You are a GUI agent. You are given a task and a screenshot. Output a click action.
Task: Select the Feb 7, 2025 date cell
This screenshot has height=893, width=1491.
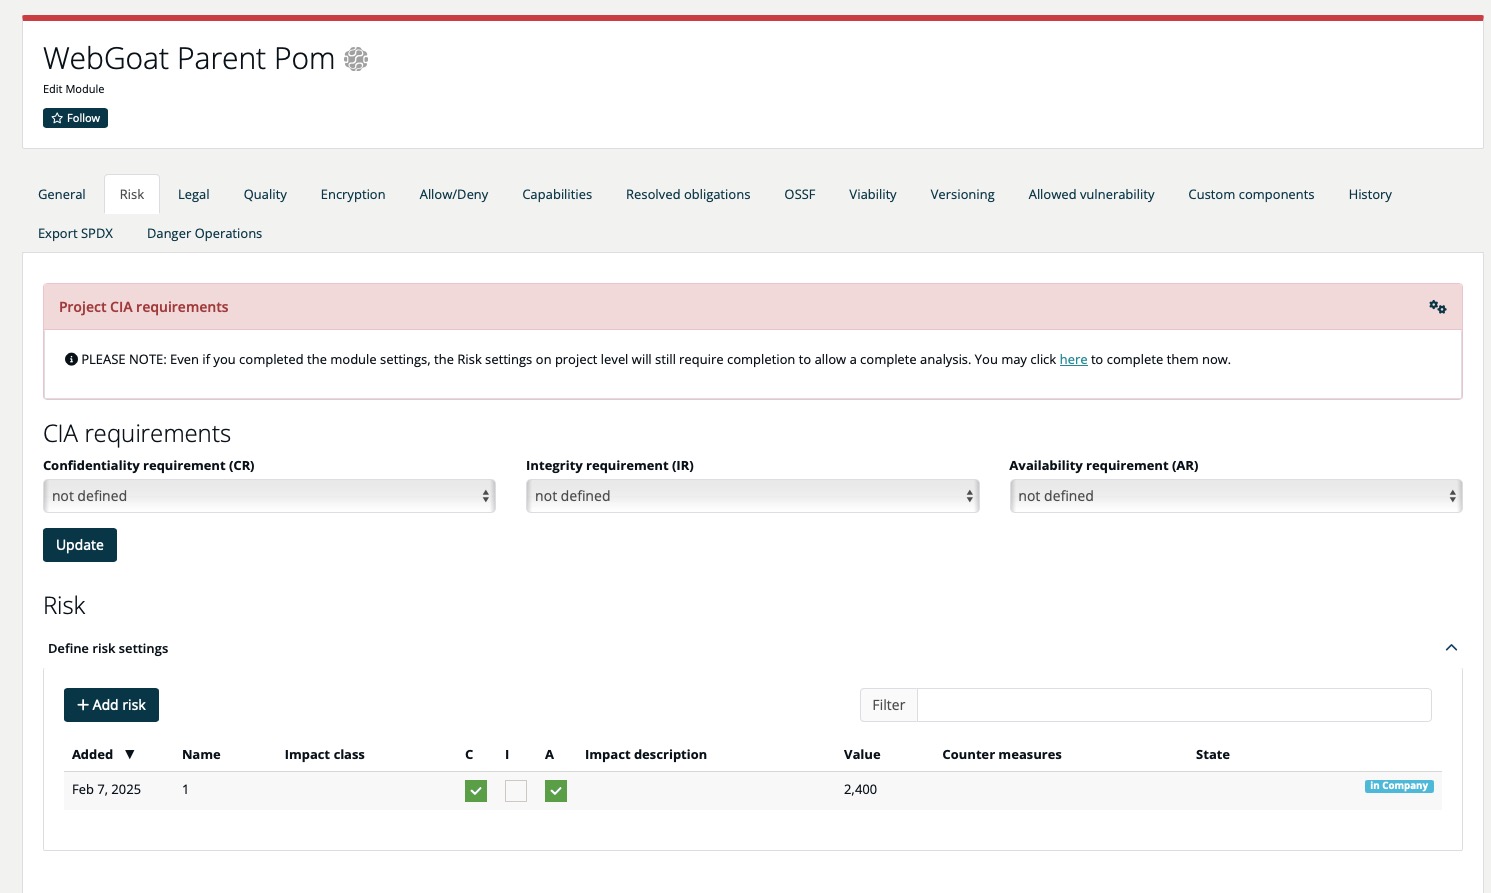pyautogui.click(x=106, y=789)
